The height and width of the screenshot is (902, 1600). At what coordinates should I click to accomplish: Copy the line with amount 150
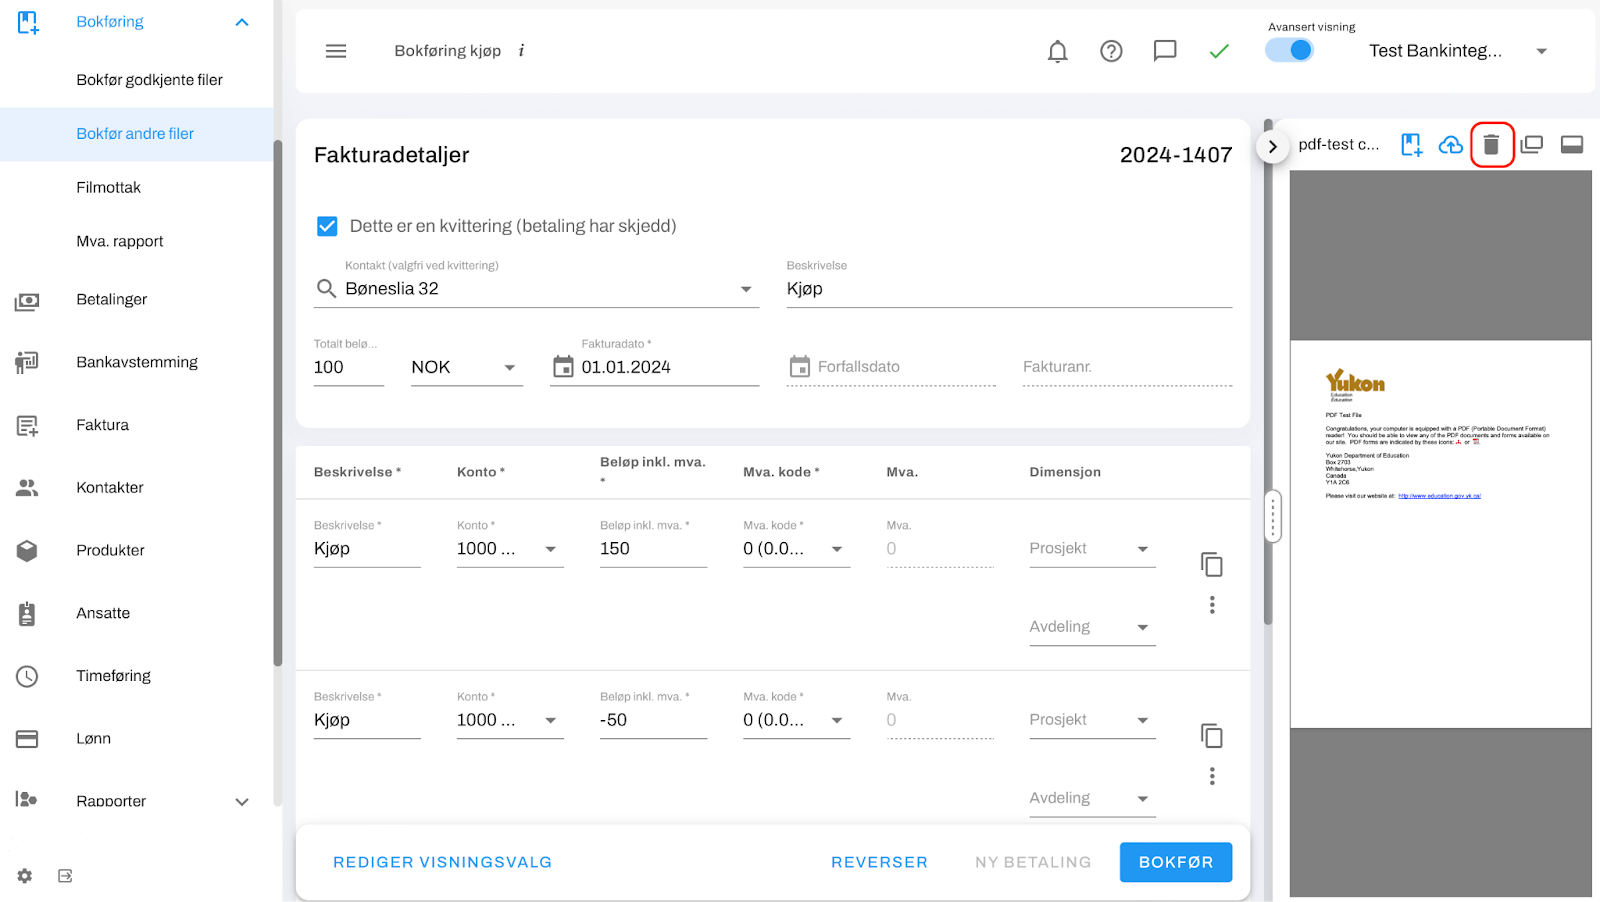click(x=1212, y=565)
